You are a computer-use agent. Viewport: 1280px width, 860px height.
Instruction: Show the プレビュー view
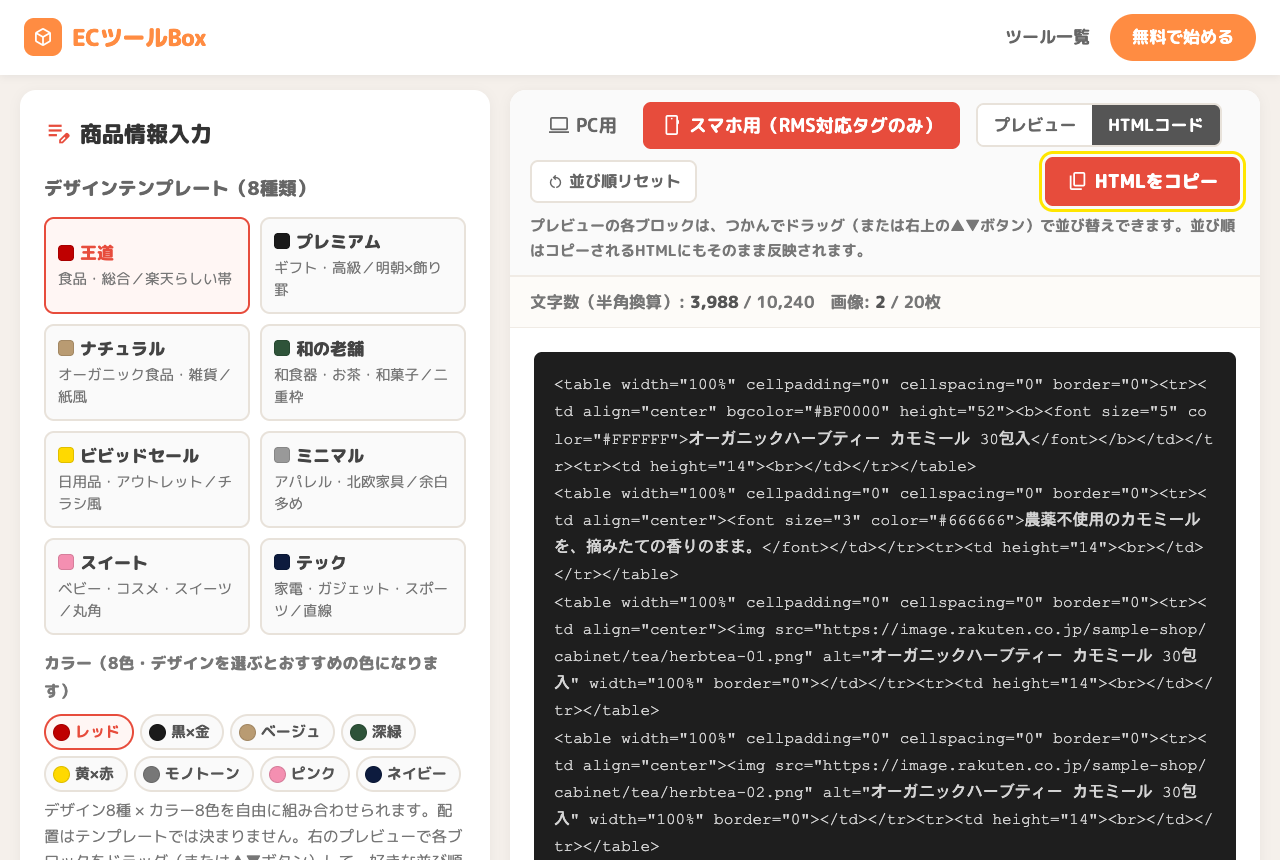(x=1035, y=125)
